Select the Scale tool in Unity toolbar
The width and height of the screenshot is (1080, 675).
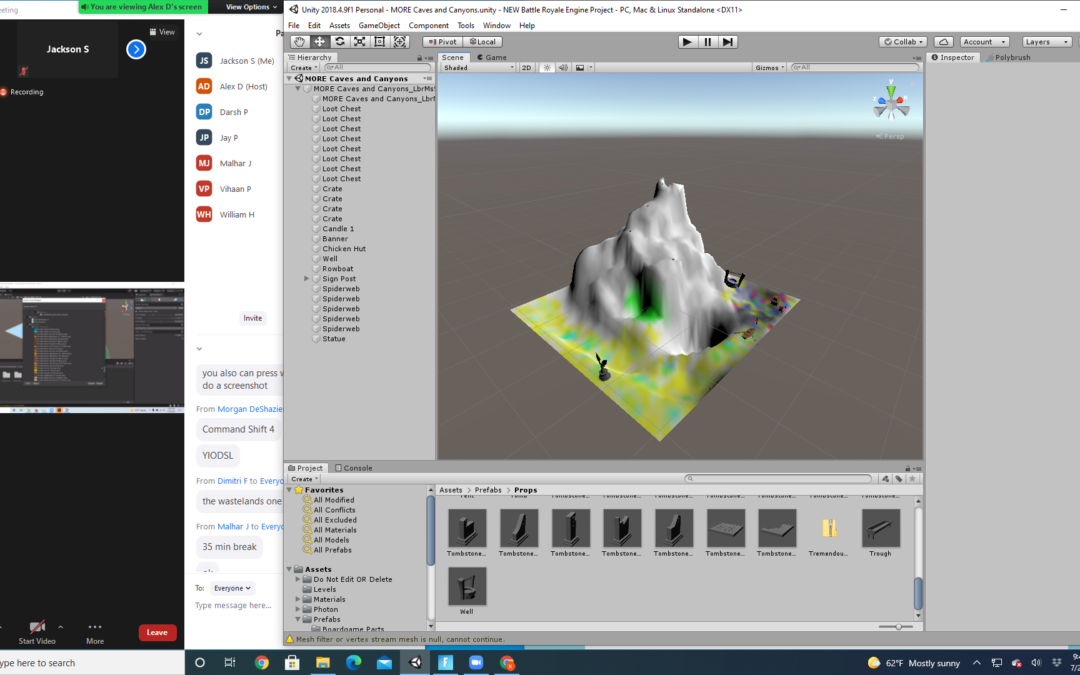point(360,42)
